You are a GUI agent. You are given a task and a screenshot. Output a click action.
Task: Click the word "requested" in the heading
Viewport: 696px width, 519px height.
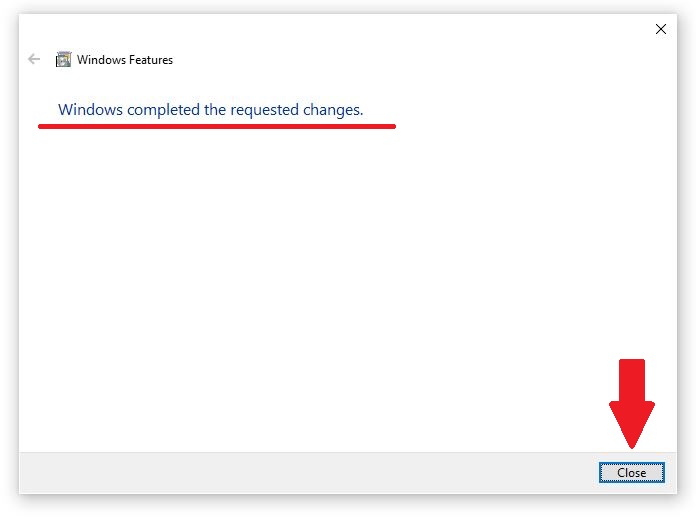(x=265, y=110)
